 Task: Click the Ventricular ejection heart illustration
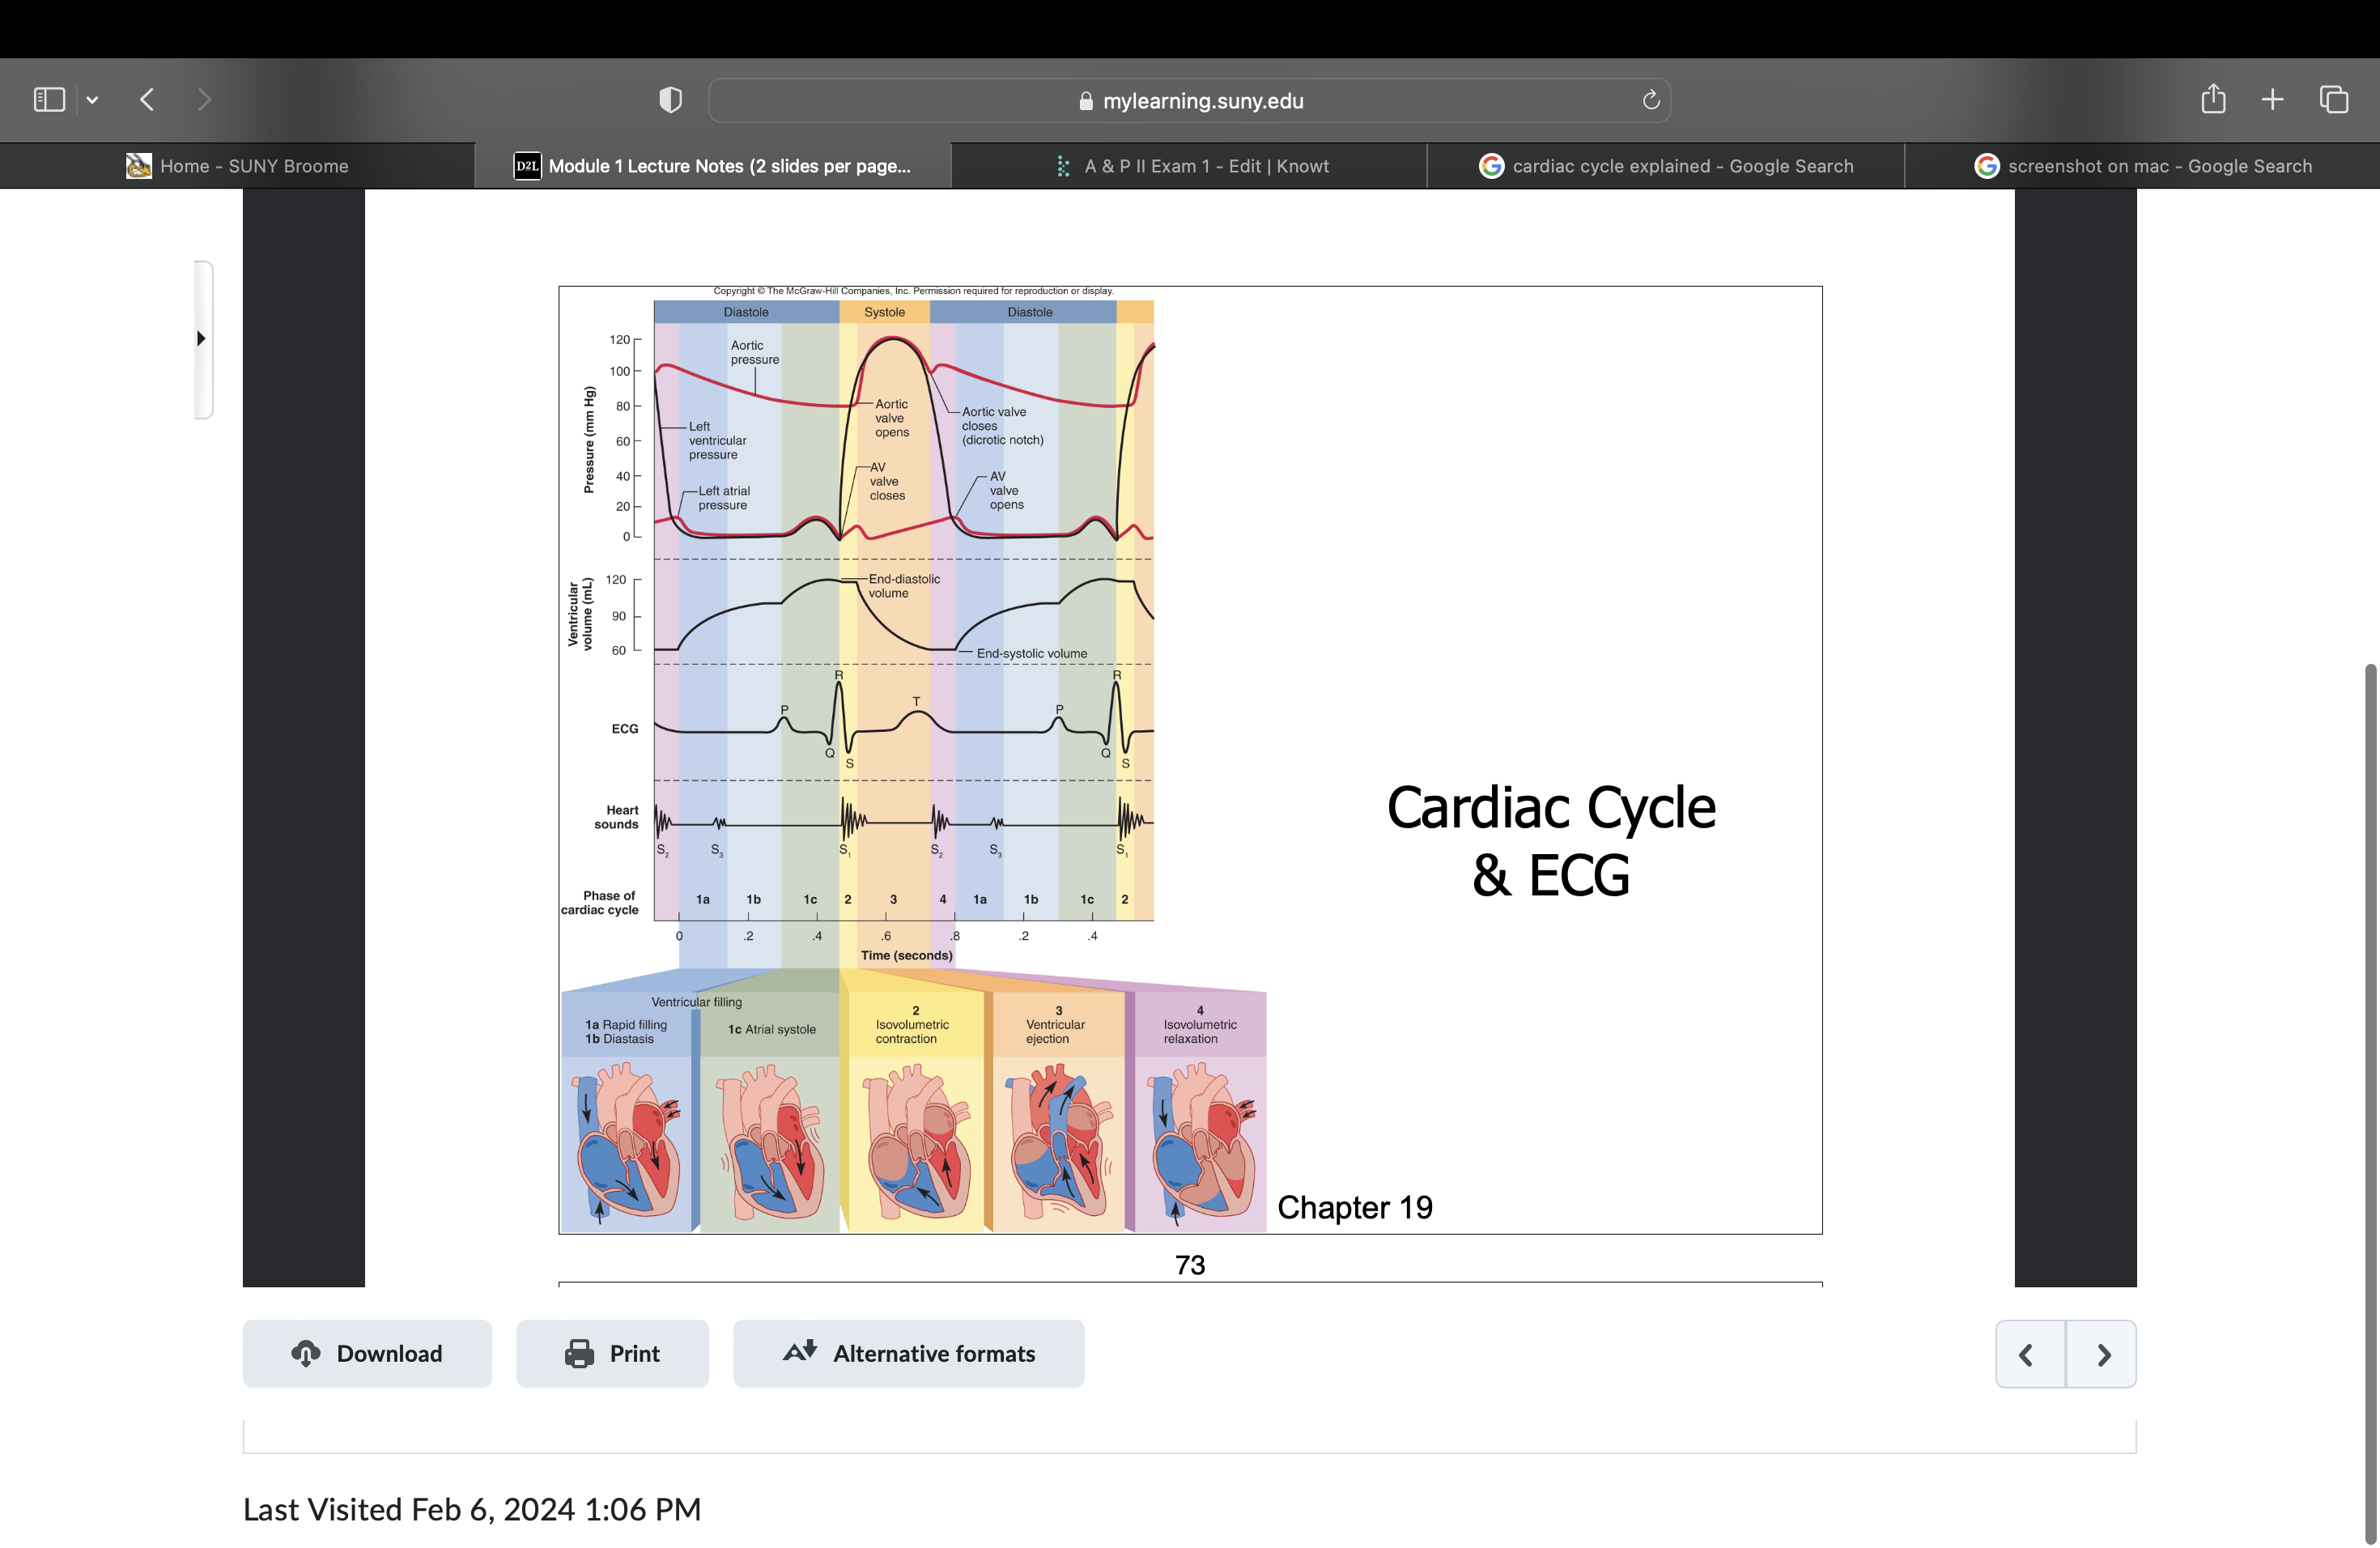(x=1060, y=1142)
